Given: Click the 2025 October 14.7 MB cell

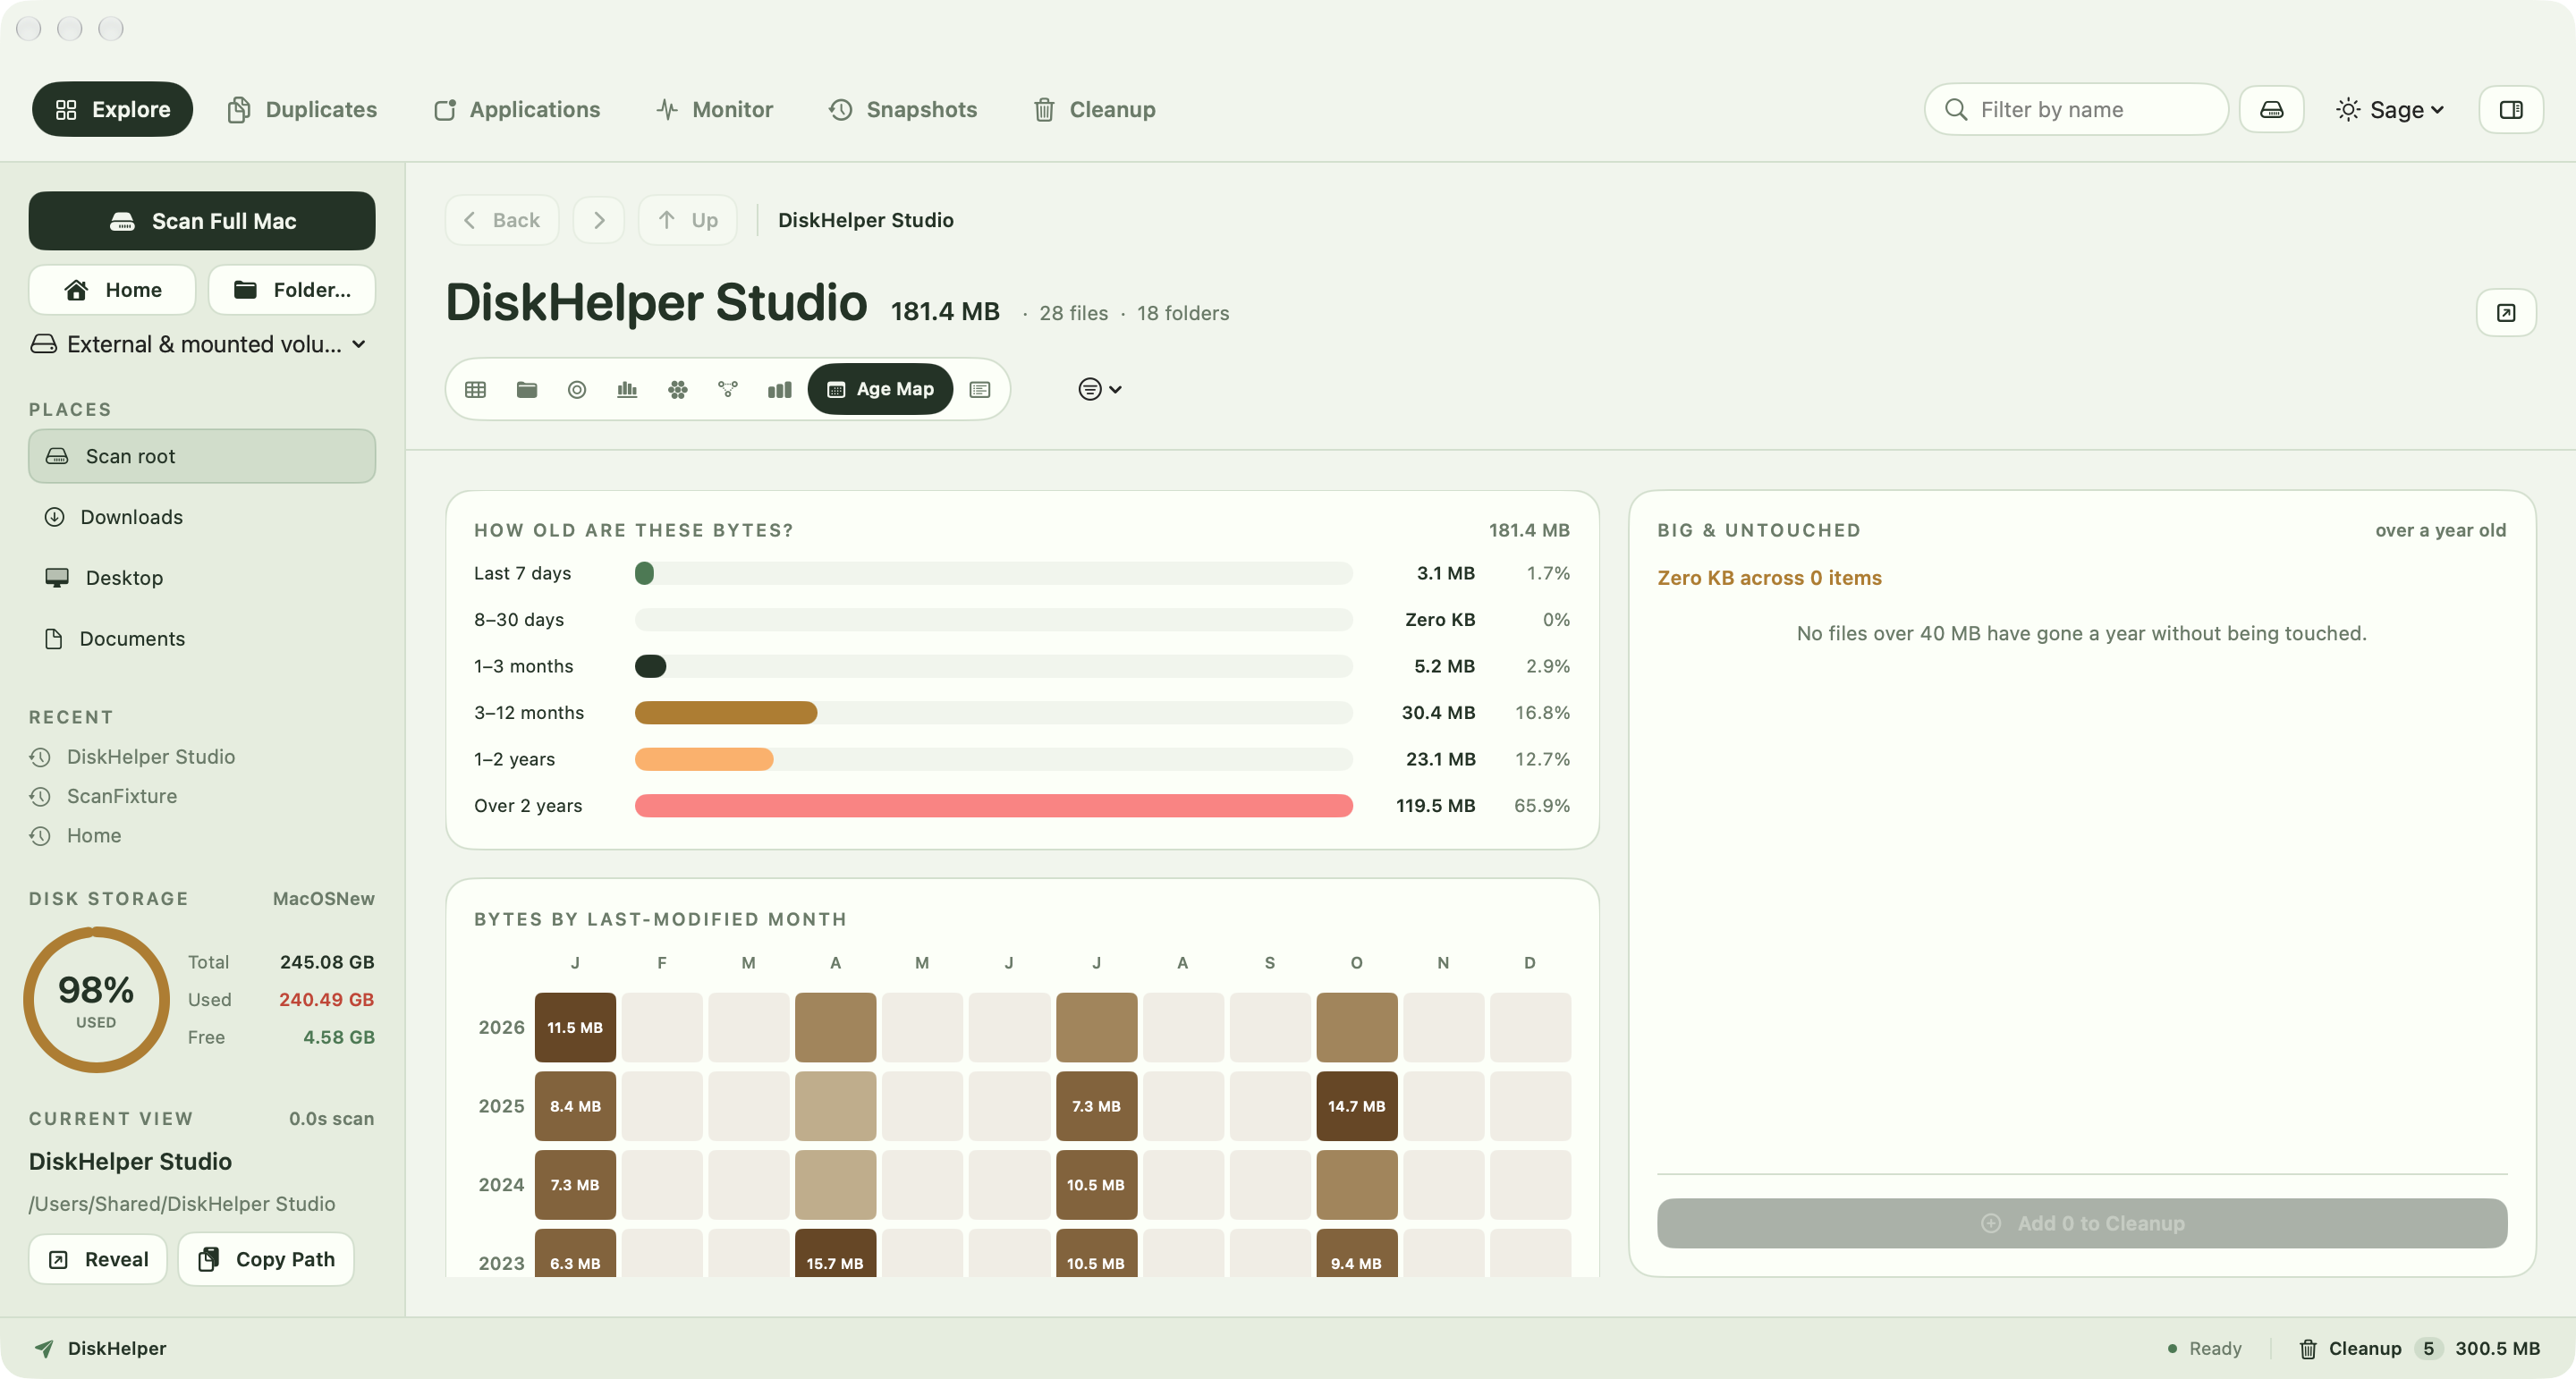Looking at the screenshot, I should [1356, 1106].
